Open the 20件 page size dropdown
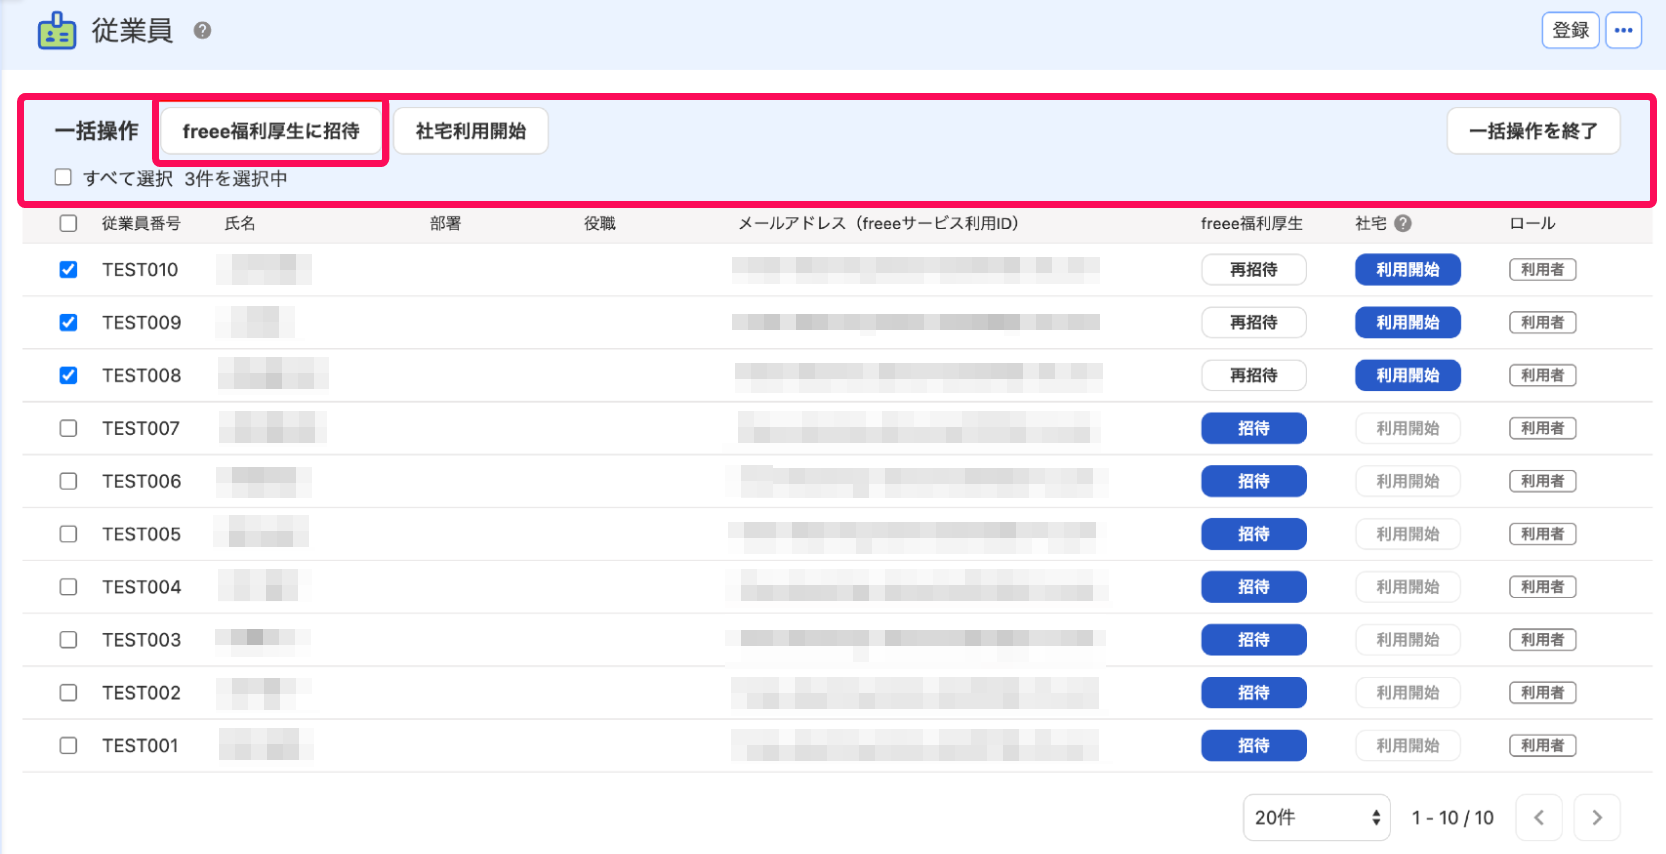1666x854 pixels. point(1316,817)
